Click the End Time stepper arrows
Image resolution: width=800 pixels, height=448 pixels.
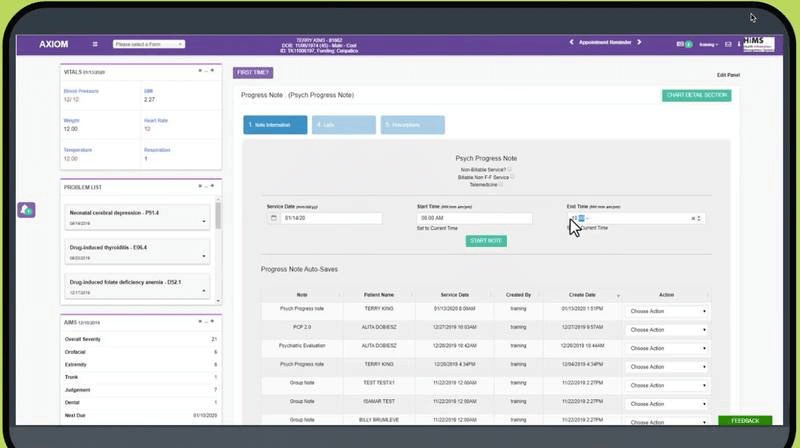[700, 218]
